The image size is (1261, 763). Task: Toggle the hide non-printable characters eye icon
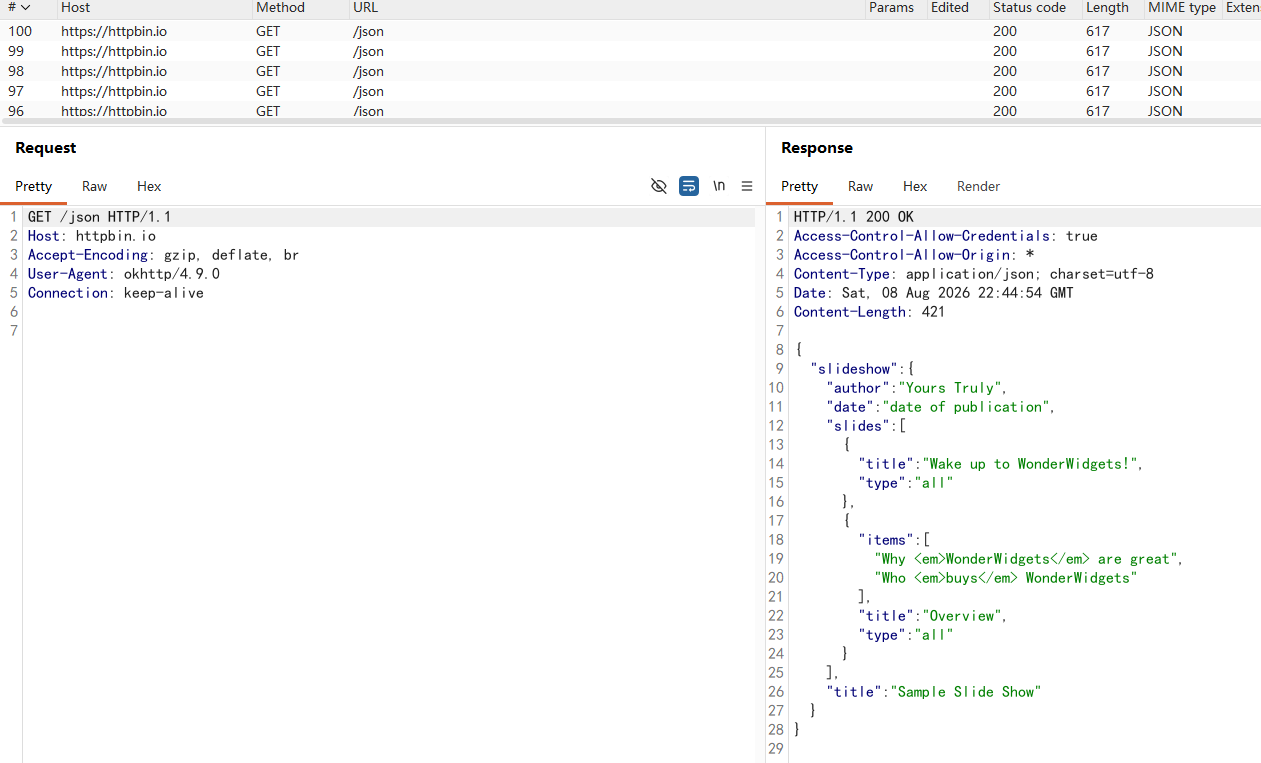pos(658,186)
